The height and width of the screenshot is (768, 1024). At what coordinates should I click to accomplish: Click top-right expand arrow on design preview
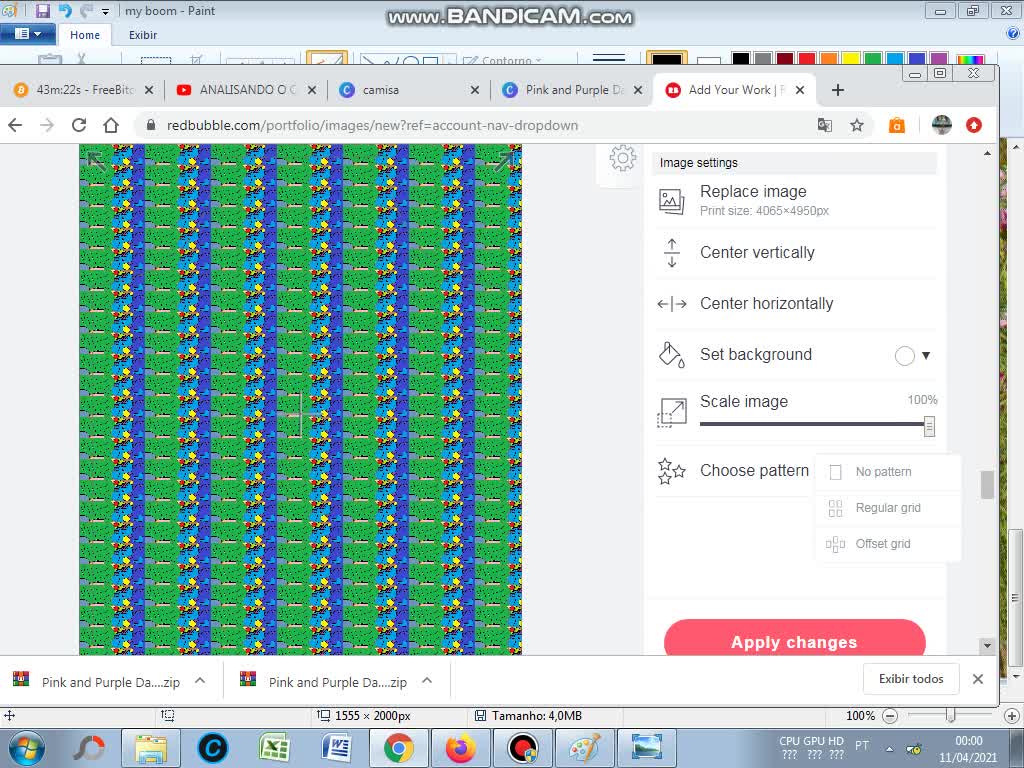[504, 161]
